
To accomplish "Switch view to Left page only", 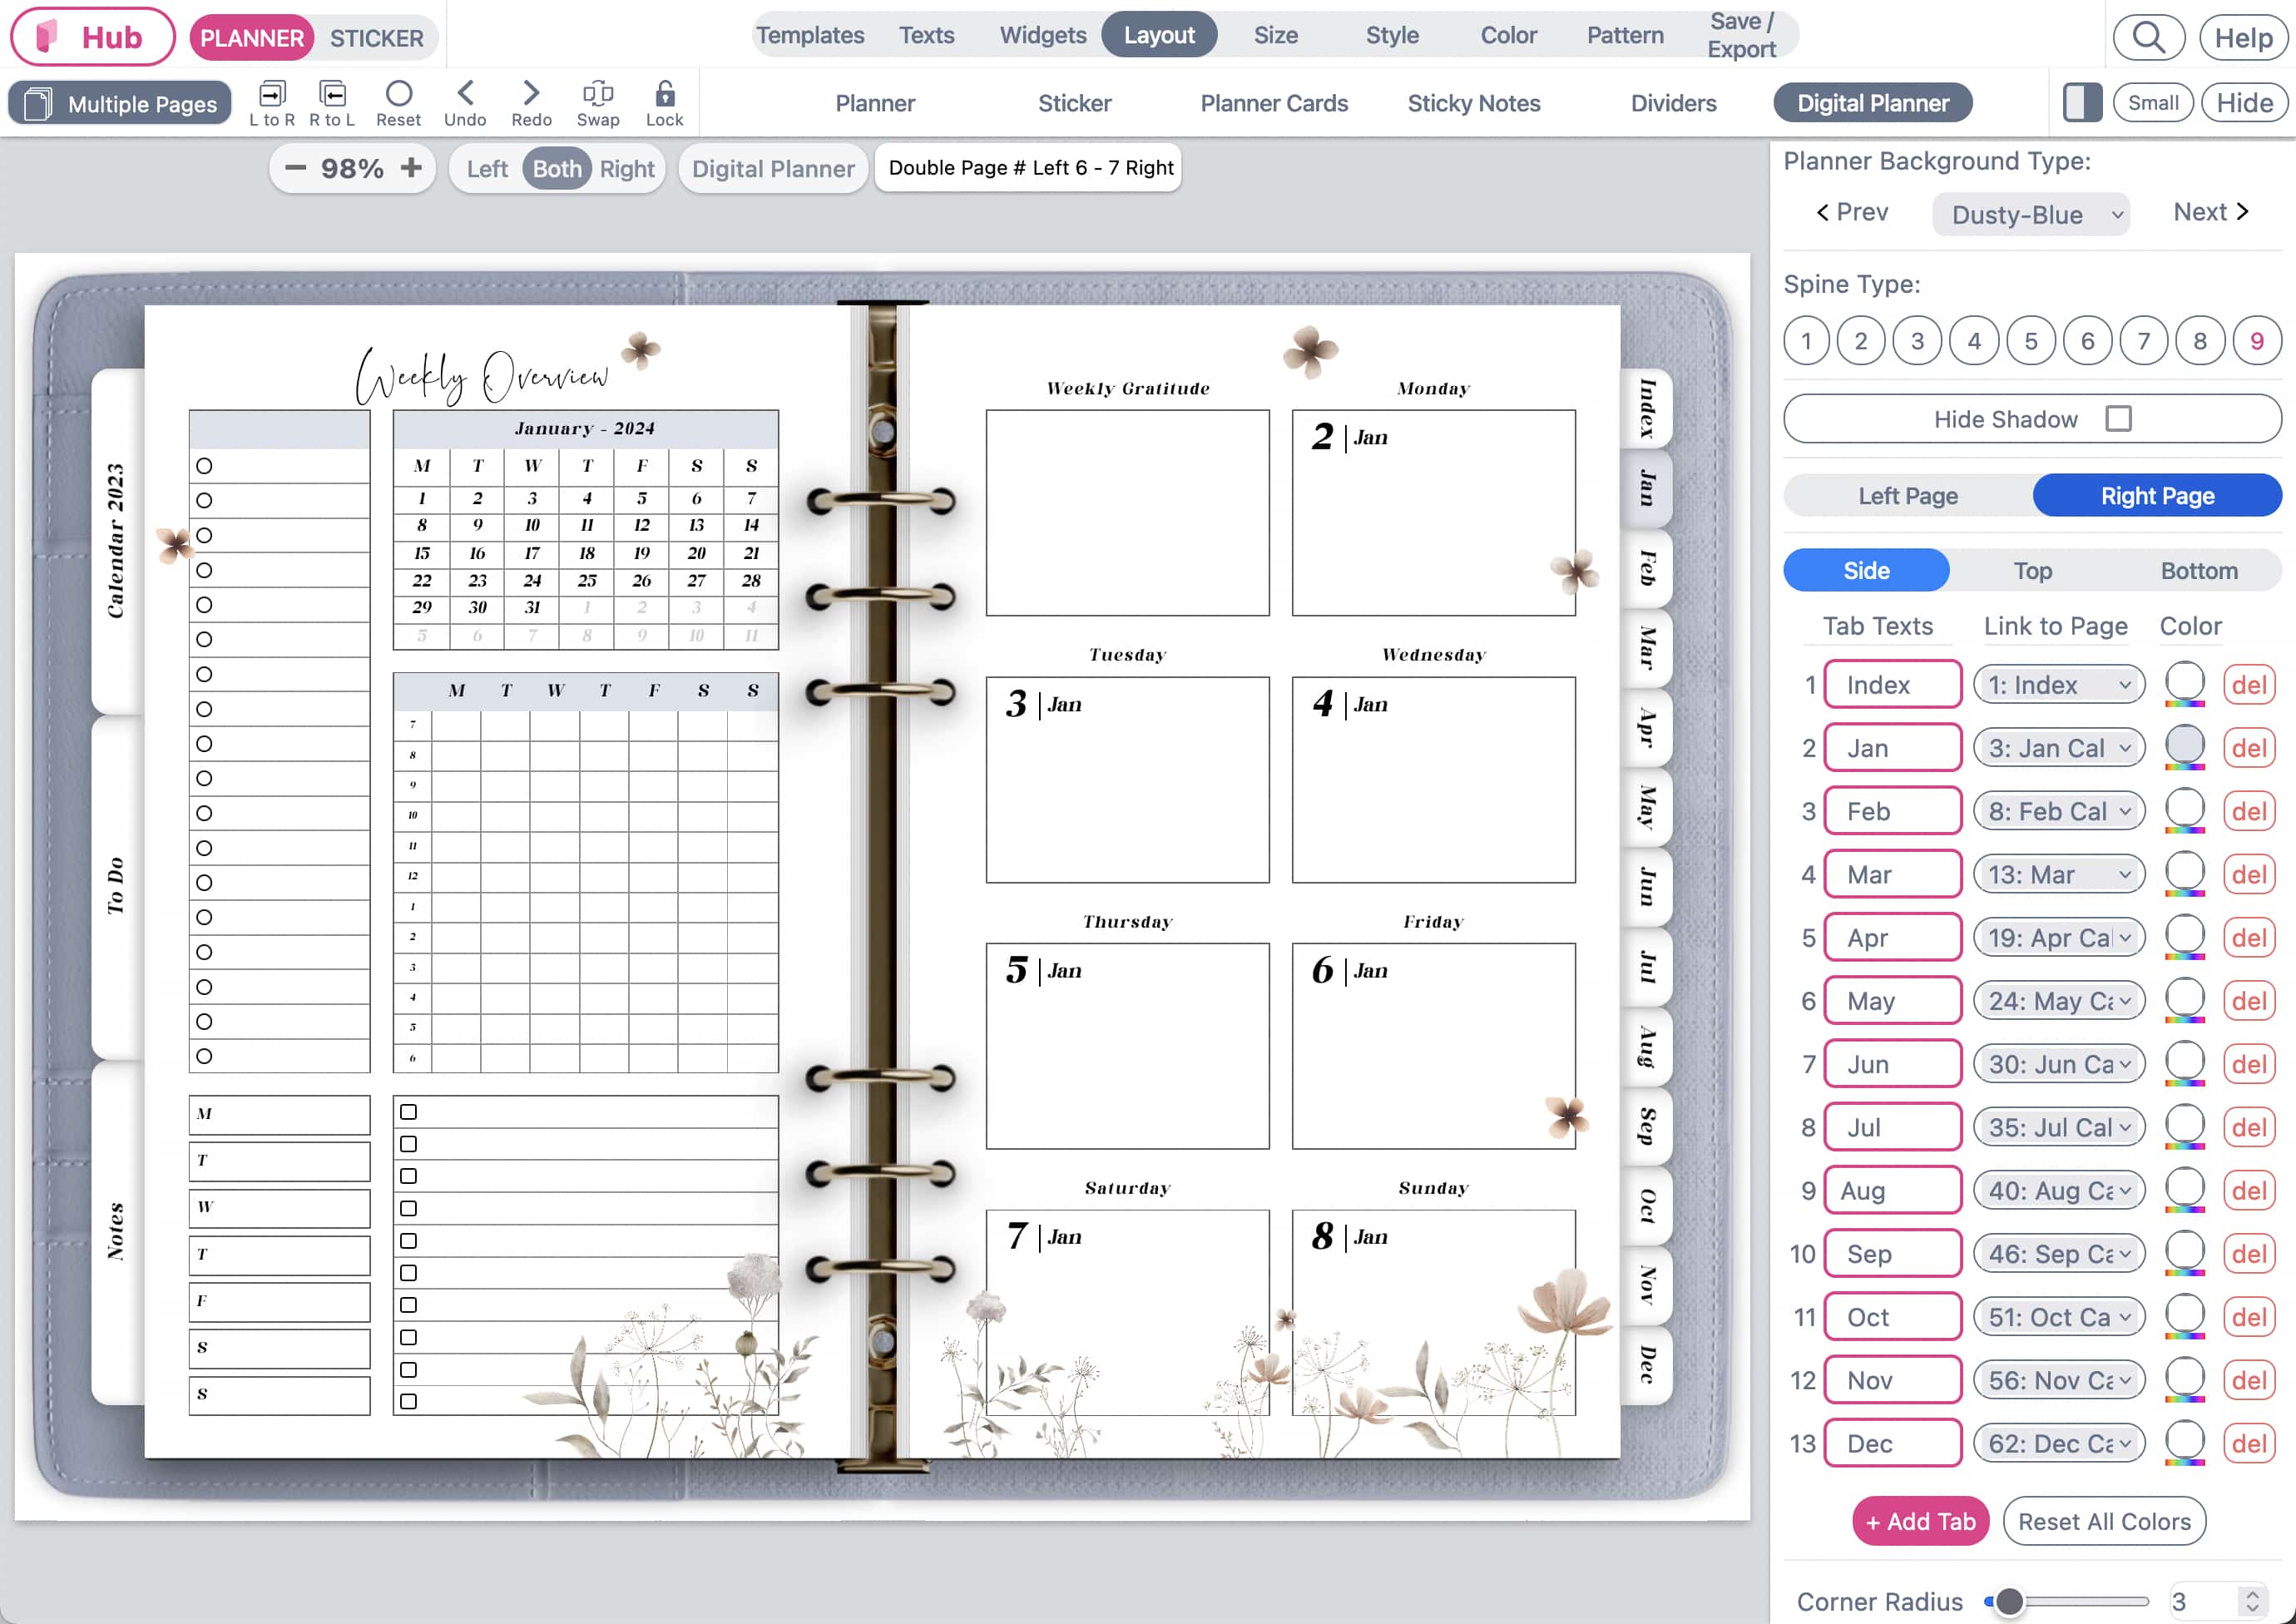I will (487, 169).
